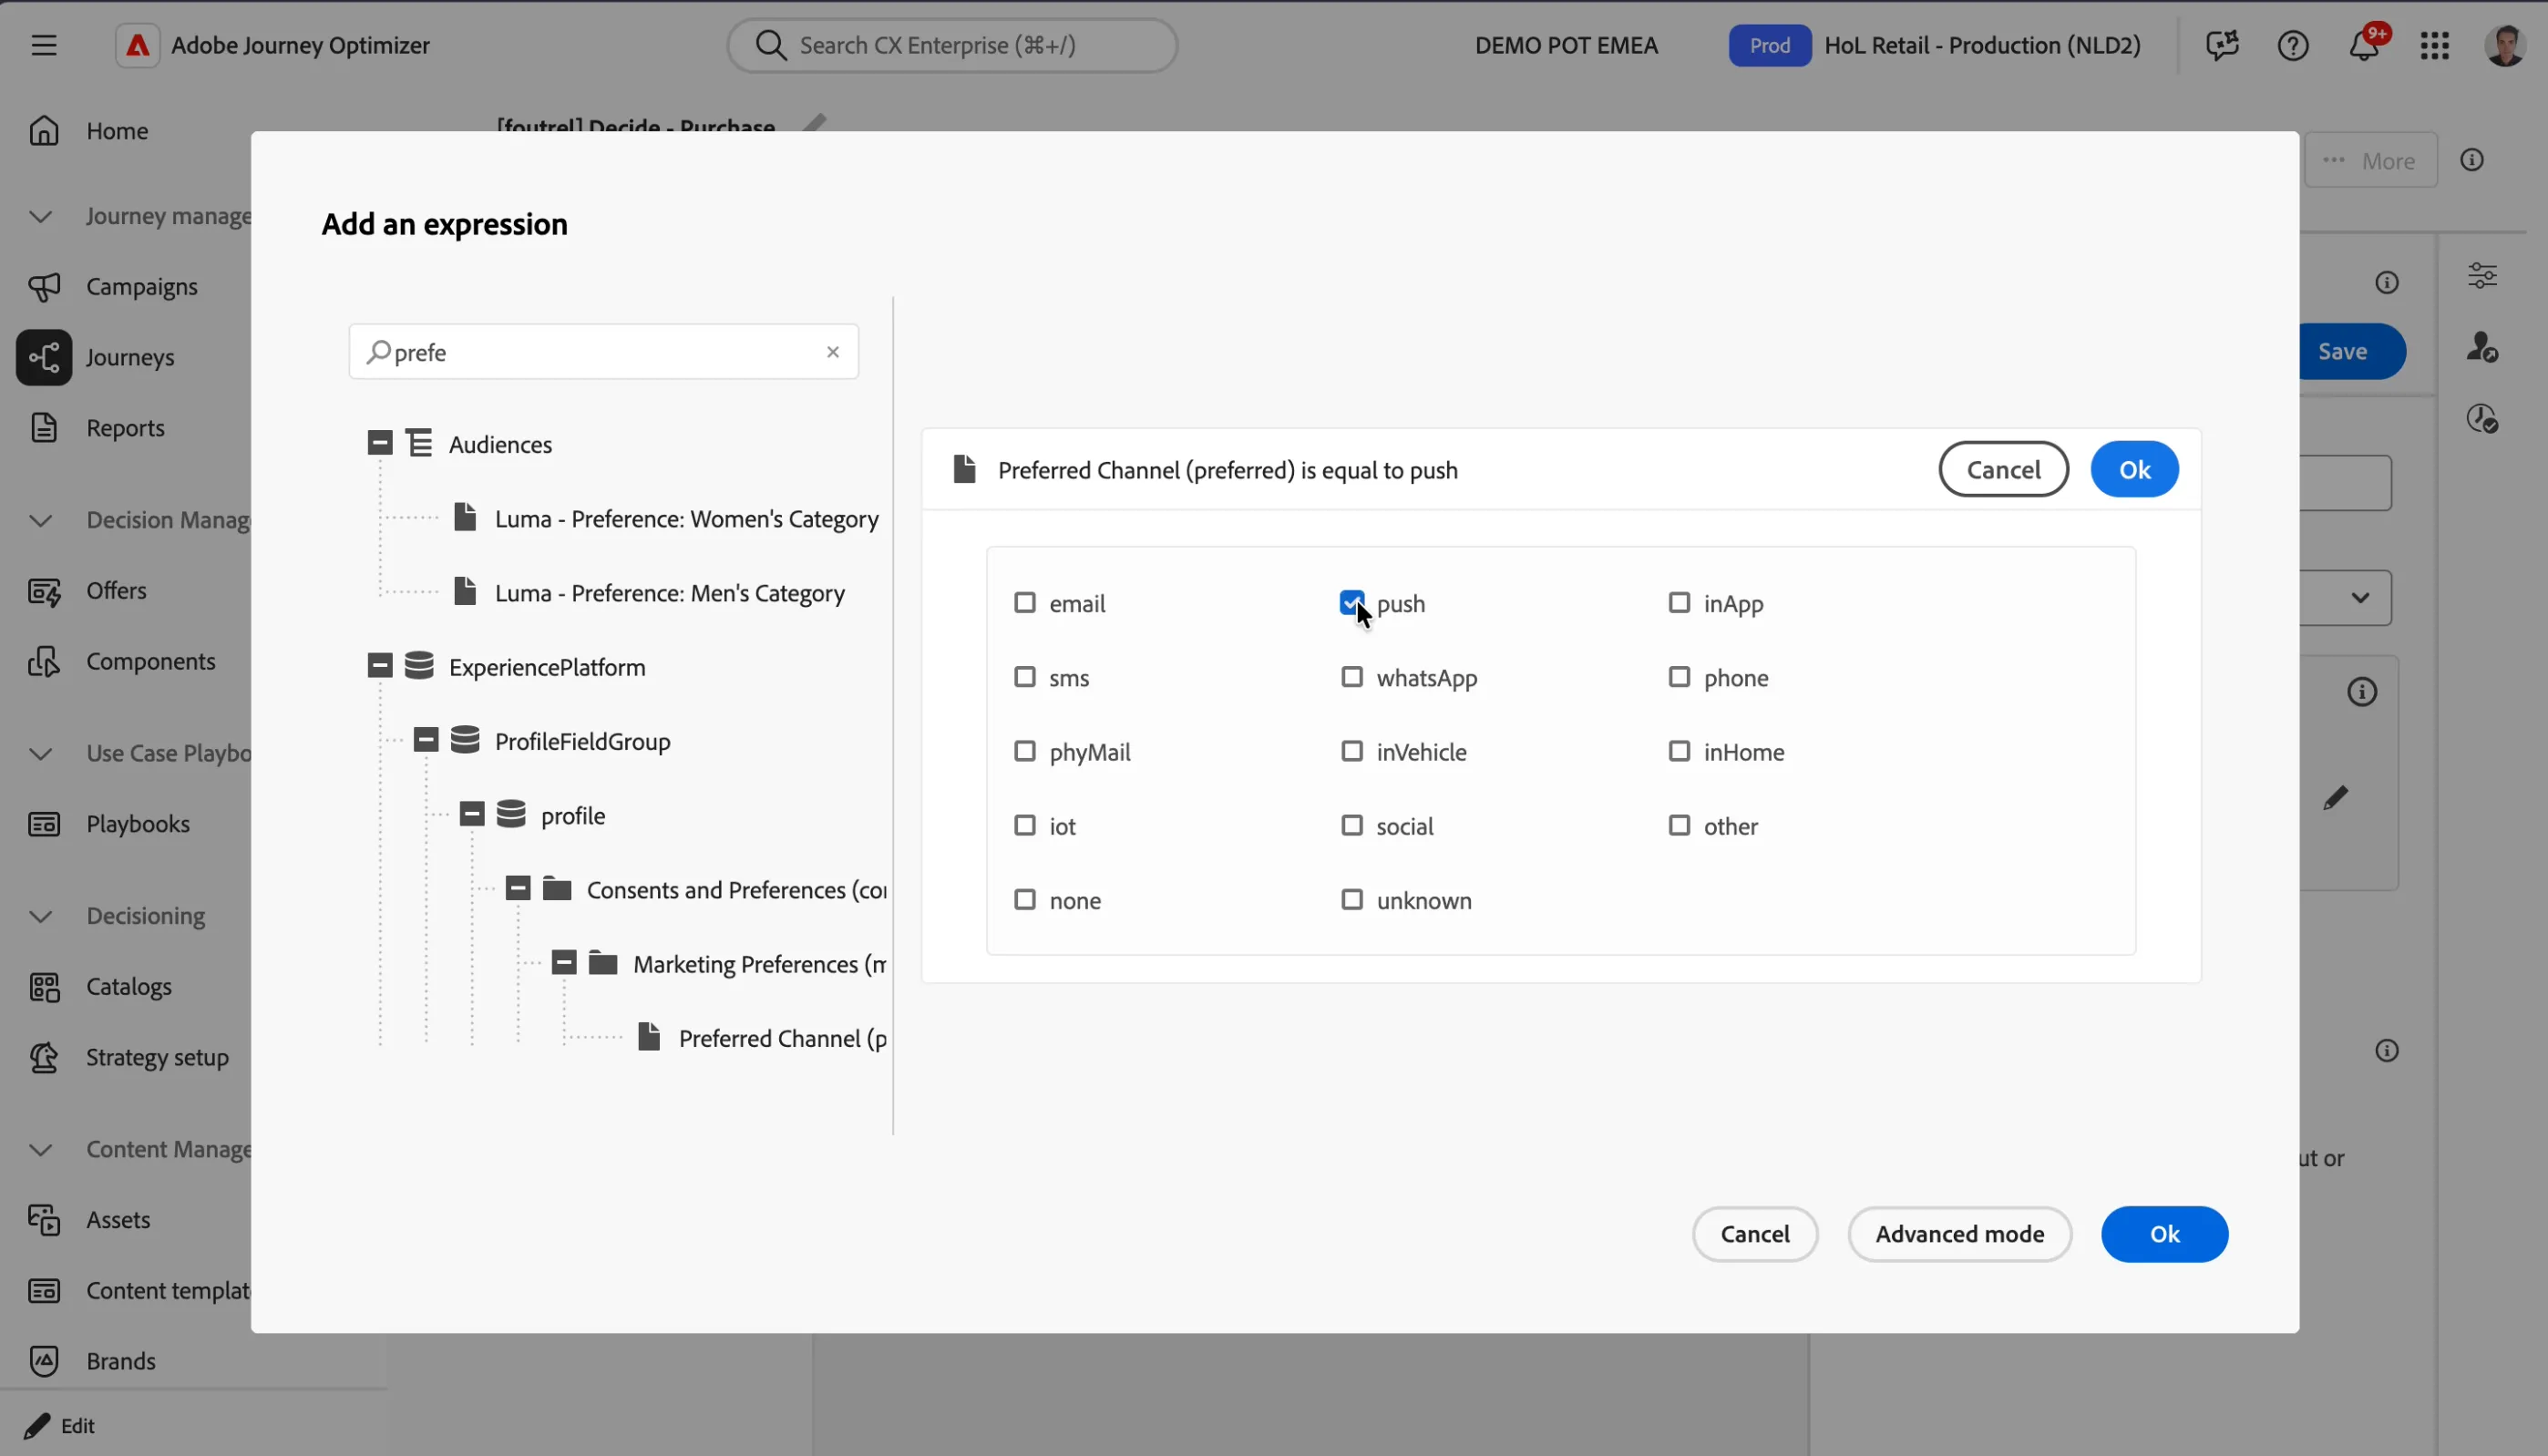Click the Adobe logo icon
This screenshot has height=1456, width=2548.
pos(137,45)
